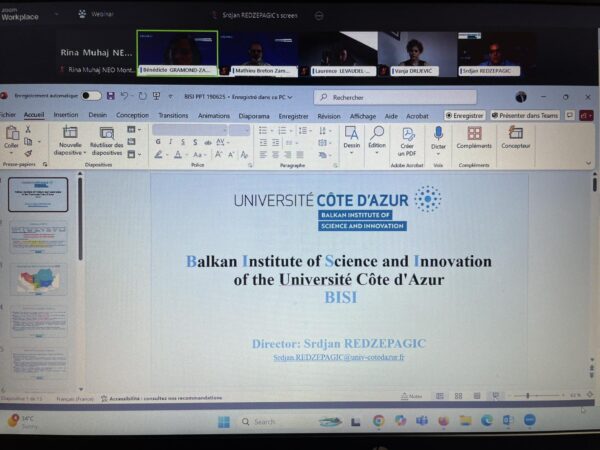The image size is (600, 450).
Task: Open the font color dropdown arrow
Action: pyautogui.click(x=187, y=155)
